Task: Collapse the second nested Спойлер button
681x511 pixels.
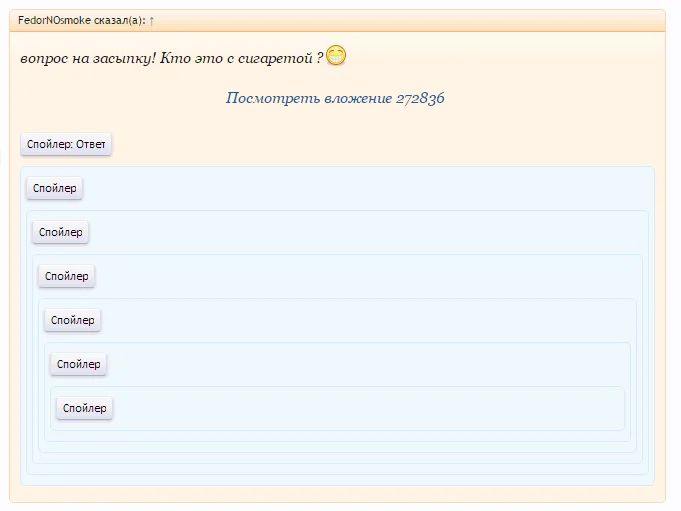Action: click(60, 232)
